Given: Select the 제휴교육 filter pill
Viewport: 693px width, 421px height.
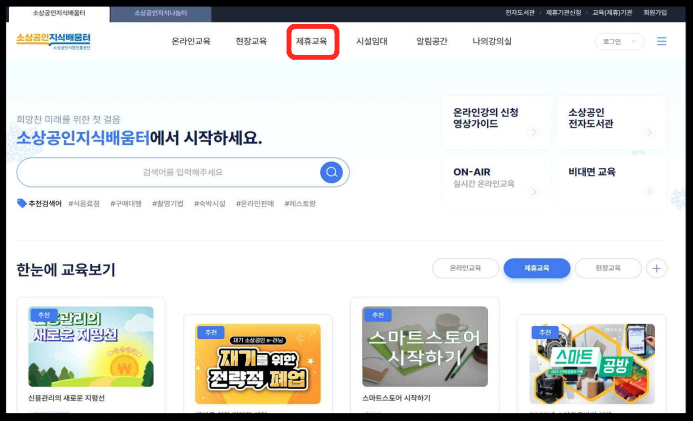Looking at the screenshot, I should point(537,268).
